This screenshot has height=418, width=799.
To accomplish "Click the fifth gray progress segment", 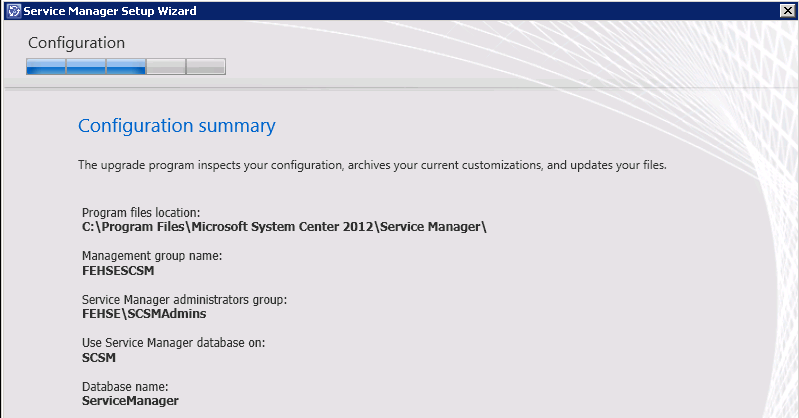I will 206,67.
